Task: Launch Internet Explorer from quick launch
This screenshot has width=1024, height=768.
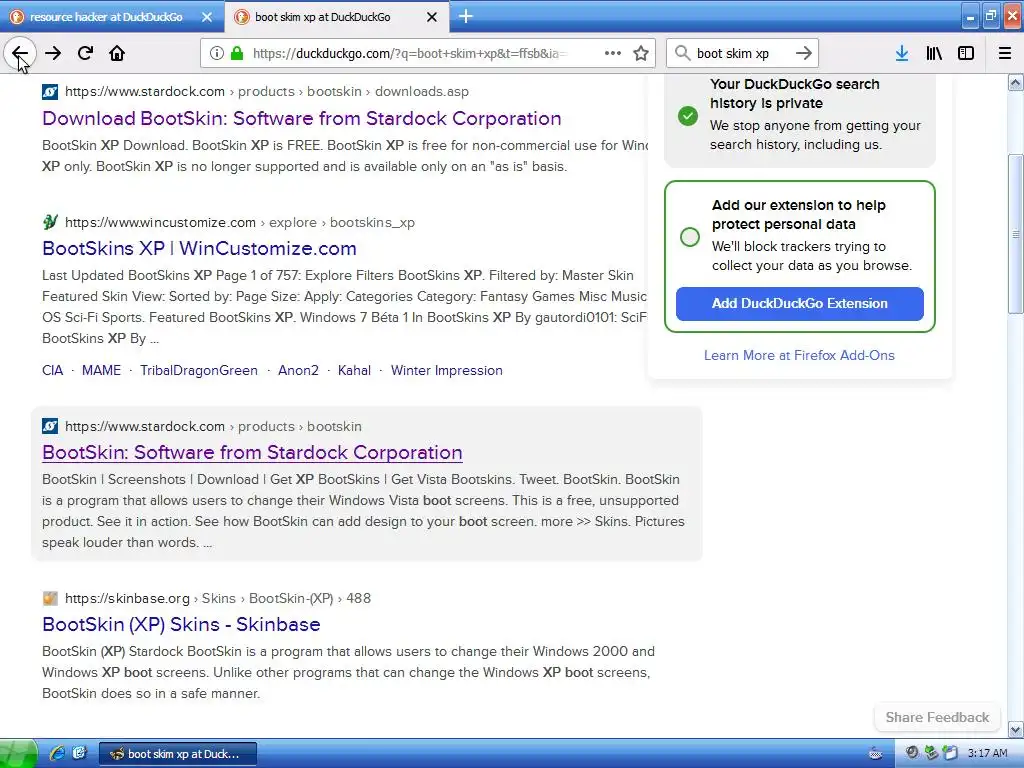Action: [57, 754]
